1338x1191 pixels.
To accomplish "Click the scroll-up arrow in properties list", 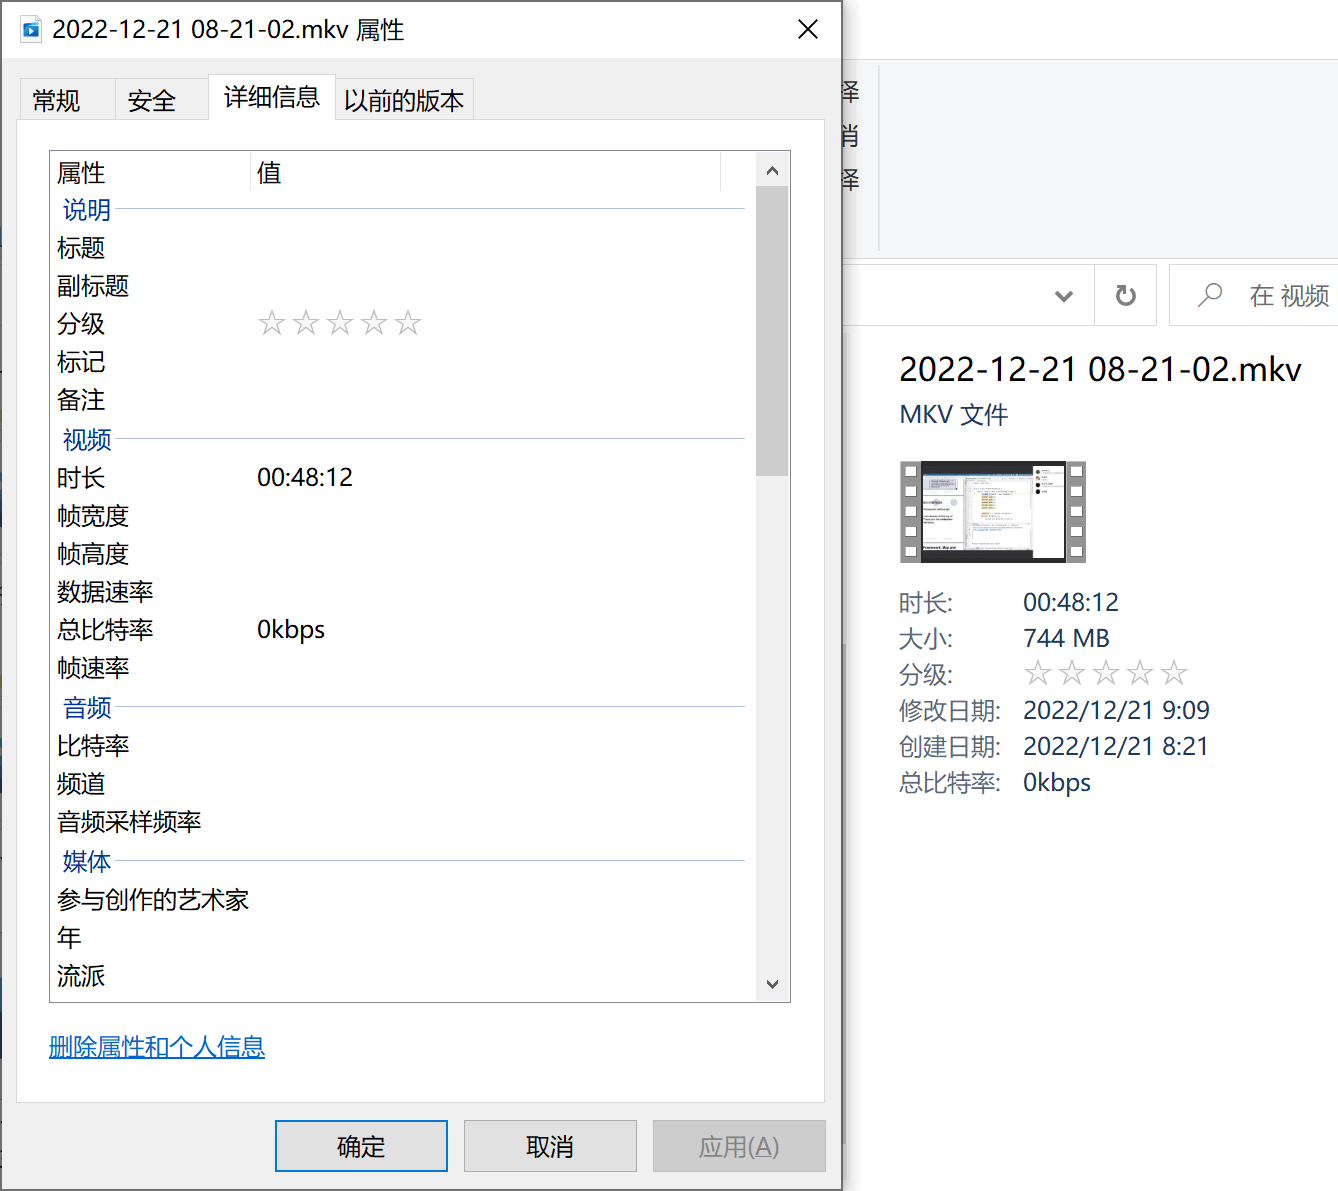I will point(772,169).
